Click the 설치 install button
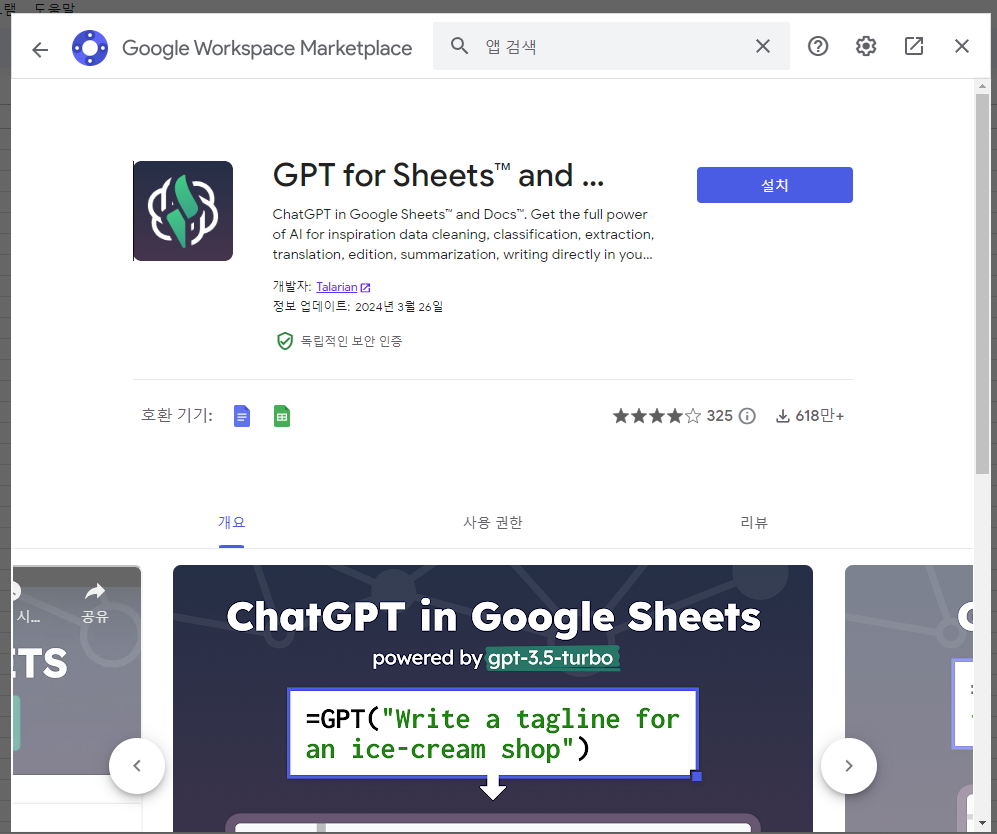This screenshot has width=997, height=834. coord(774,185)
